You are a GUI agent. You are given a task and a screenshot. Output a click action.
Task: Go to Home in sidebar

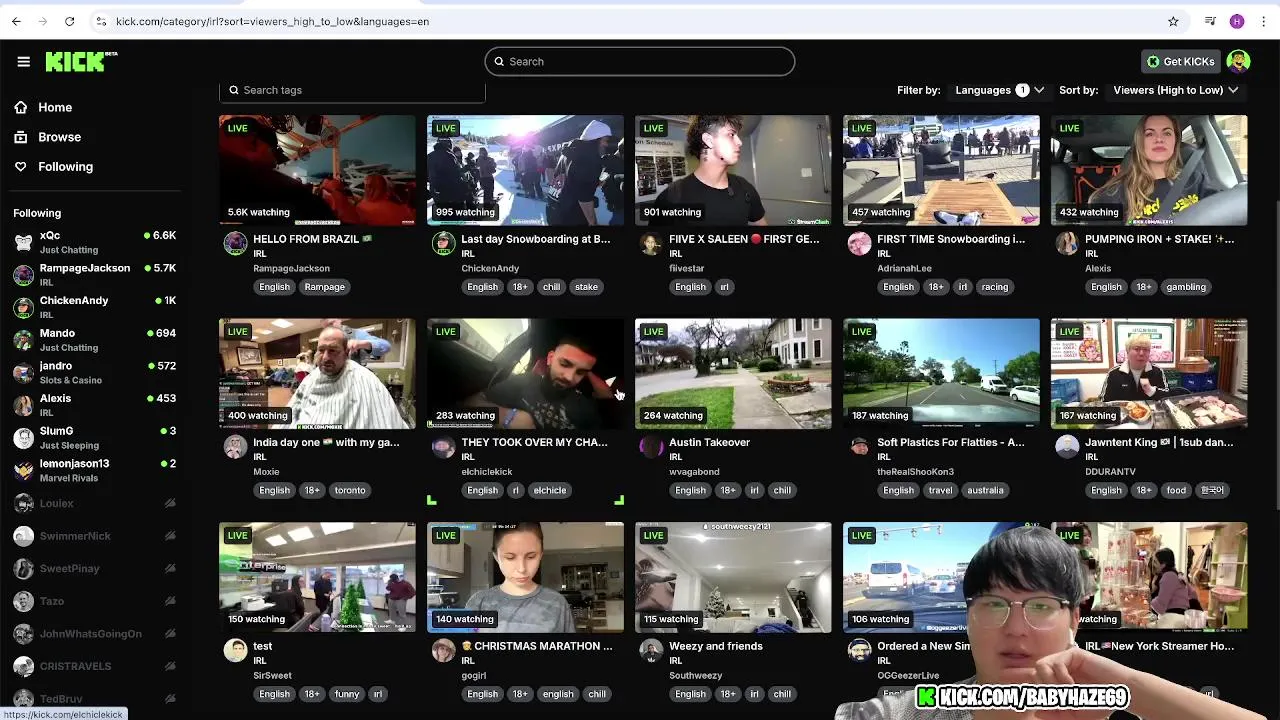pos(55,107)
